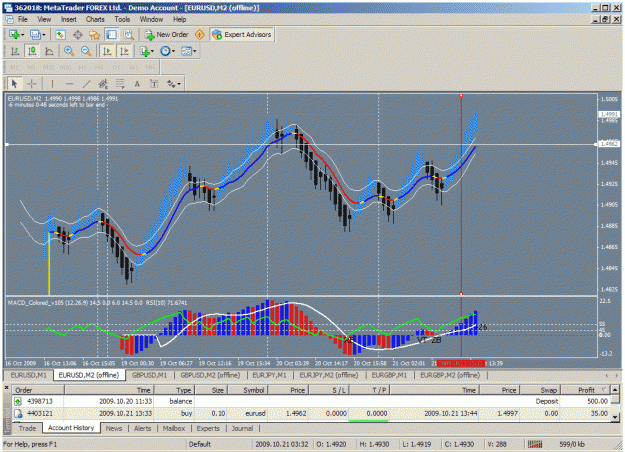Open the News tab in Terminal
625x452 pixels.
point(114,428)
